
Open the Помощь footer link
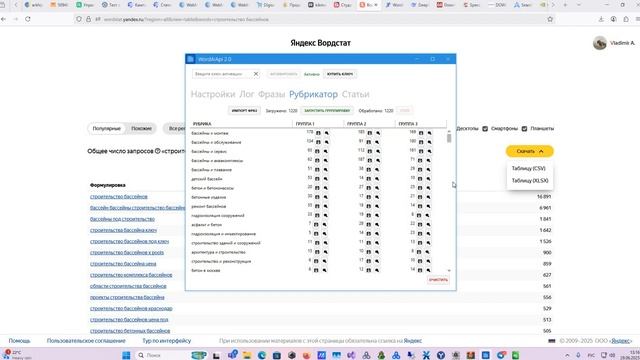[x=19, y=340]
